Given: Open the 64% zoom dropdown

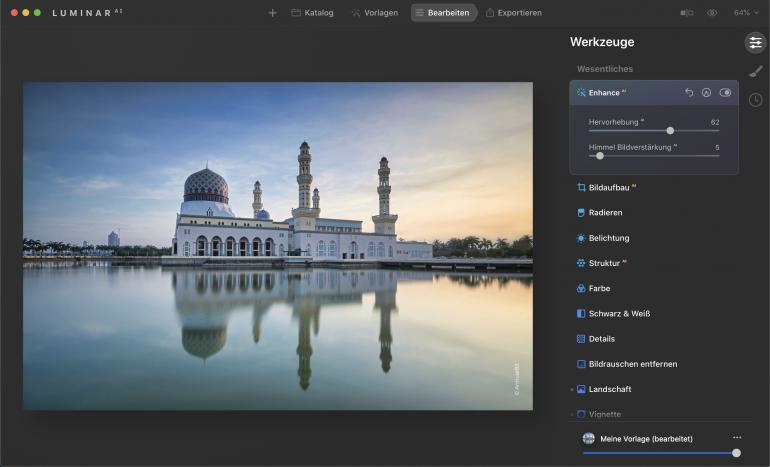Looking at the screenshot, I should pyautogui.click(x=745, y=13).
